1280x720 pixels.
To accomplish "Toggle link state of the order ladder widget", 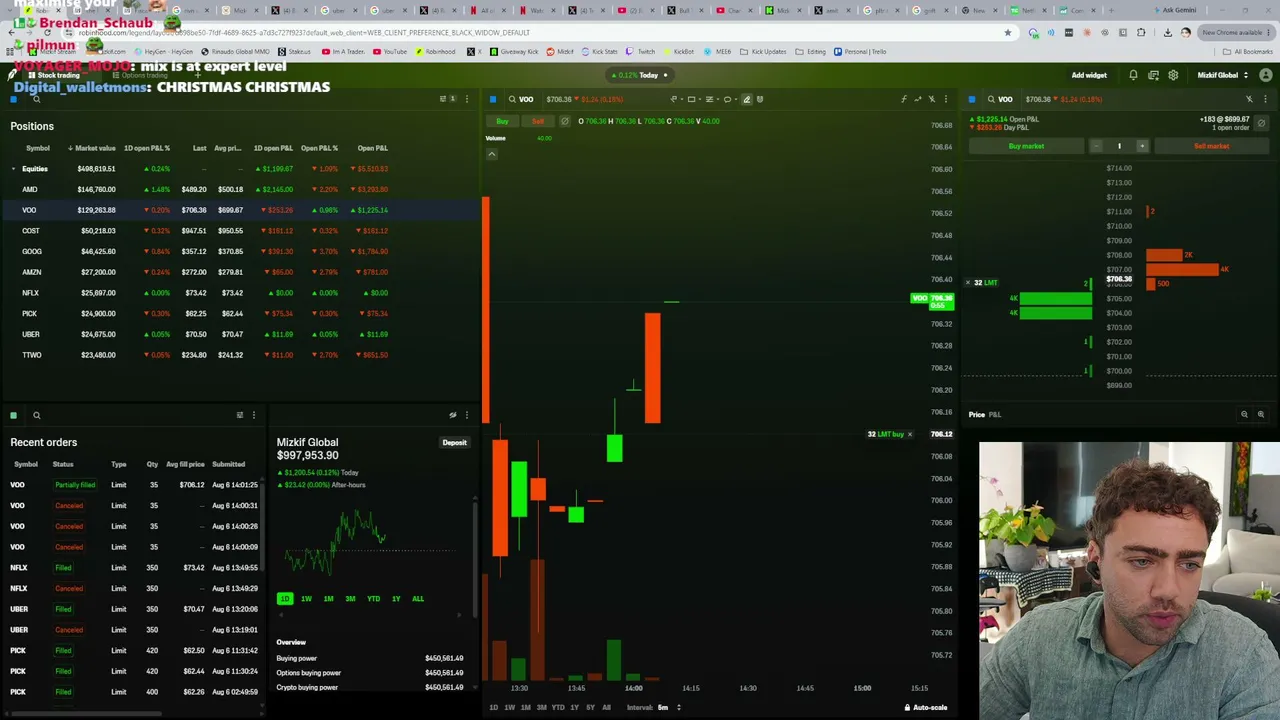I will (x=1249, y=99).
